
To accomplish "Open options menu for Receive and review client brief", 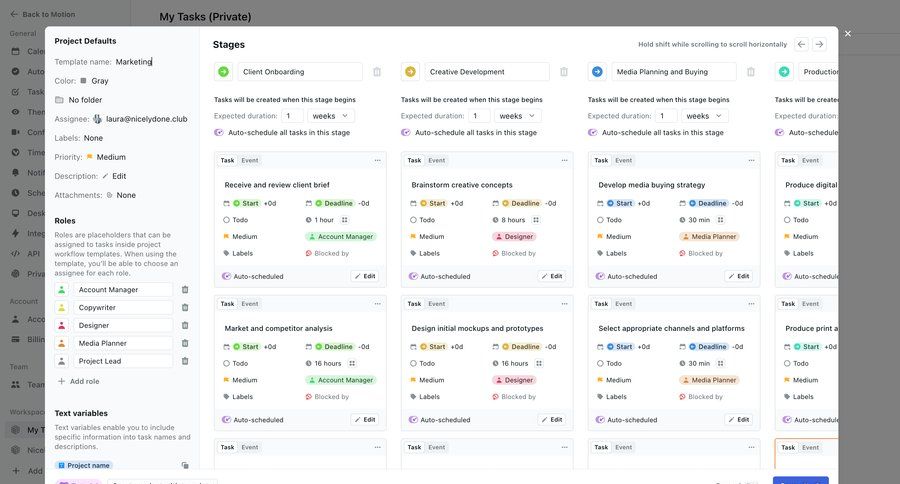I will [378, 160].
